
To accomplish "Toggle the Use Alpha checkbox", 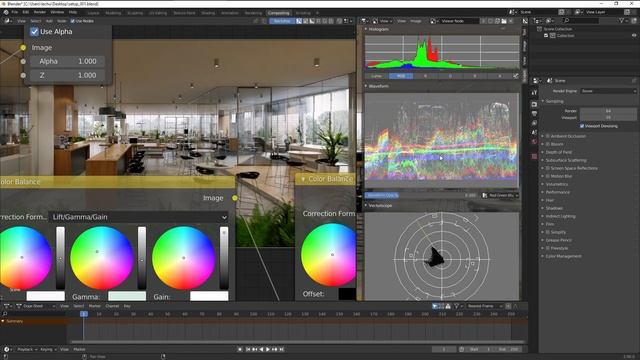I will pyautogui.click(x=34, y=31).
